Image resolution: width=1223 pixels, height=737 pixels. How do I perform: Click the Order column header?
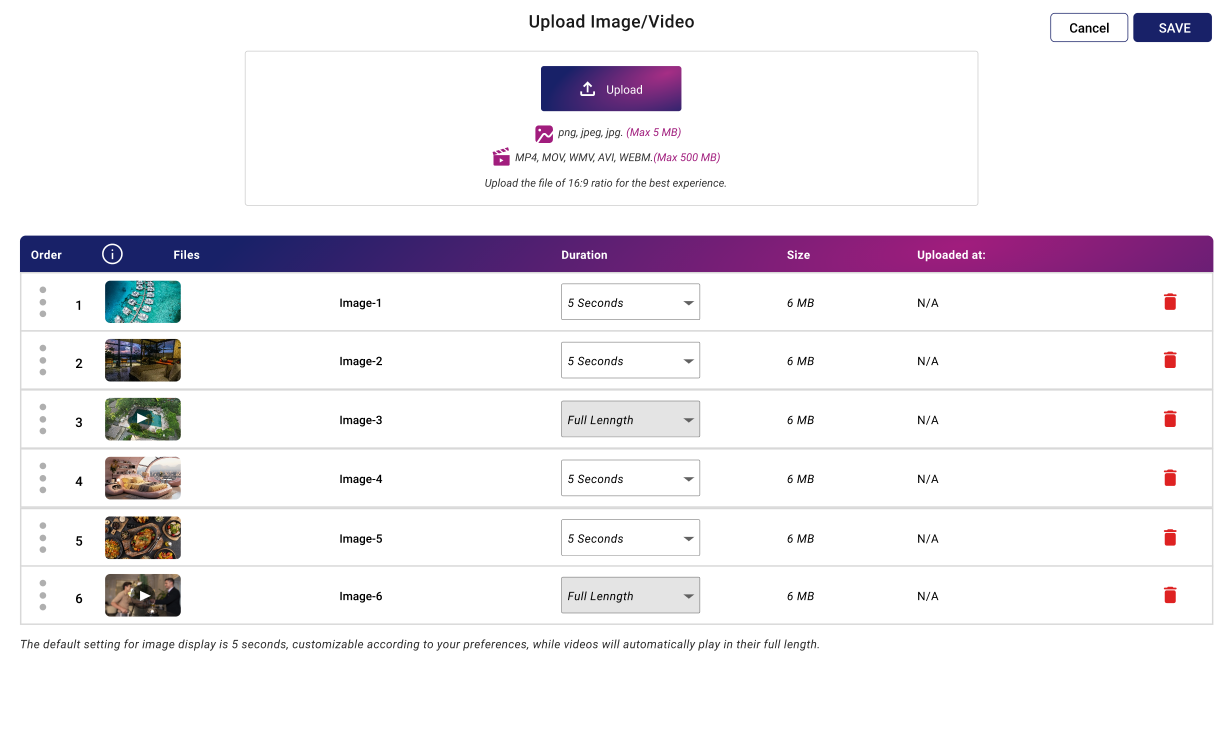coord(46,255)
